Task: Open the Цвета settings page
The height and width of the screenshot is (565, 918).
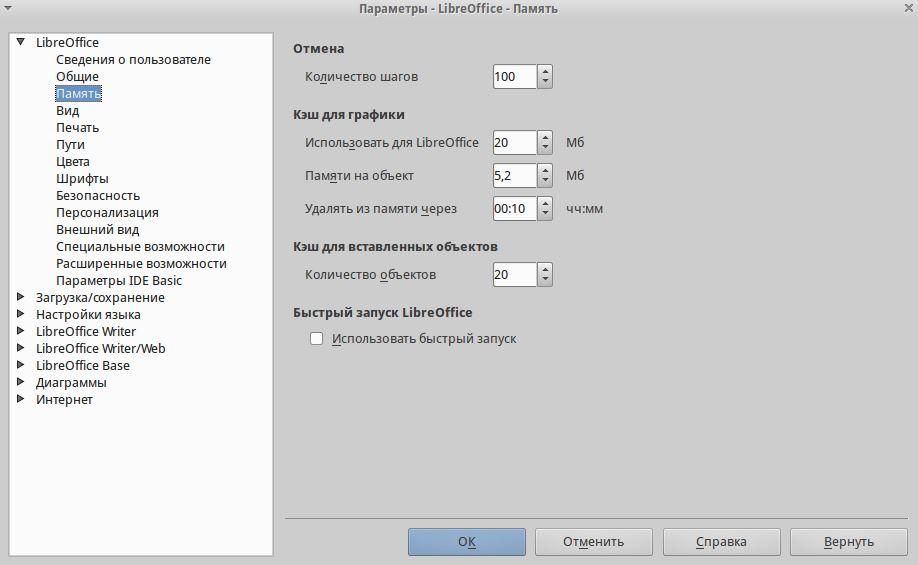Action: click(x=73, y=162)
